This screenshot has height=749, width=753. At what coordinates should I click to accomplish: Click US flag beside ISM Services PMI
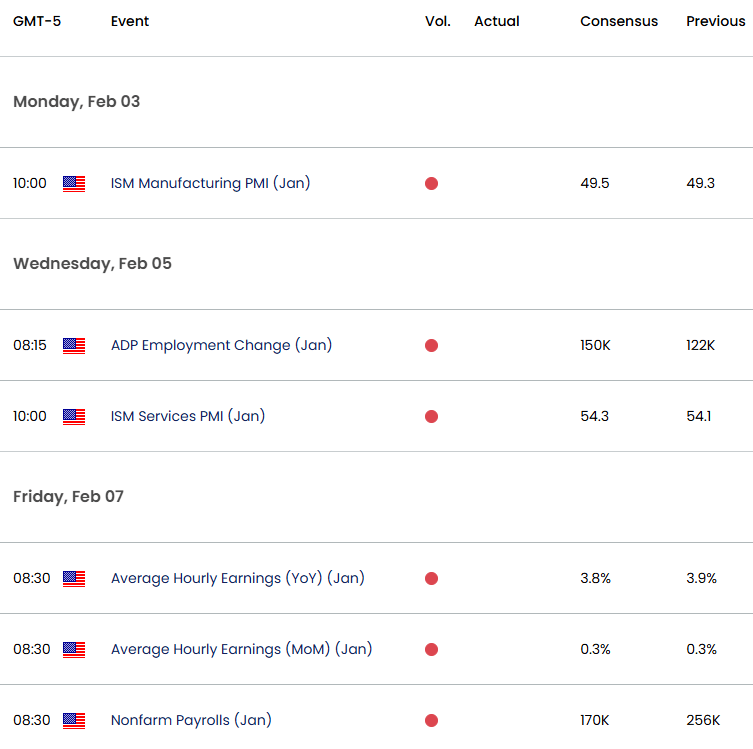point(74,417)
